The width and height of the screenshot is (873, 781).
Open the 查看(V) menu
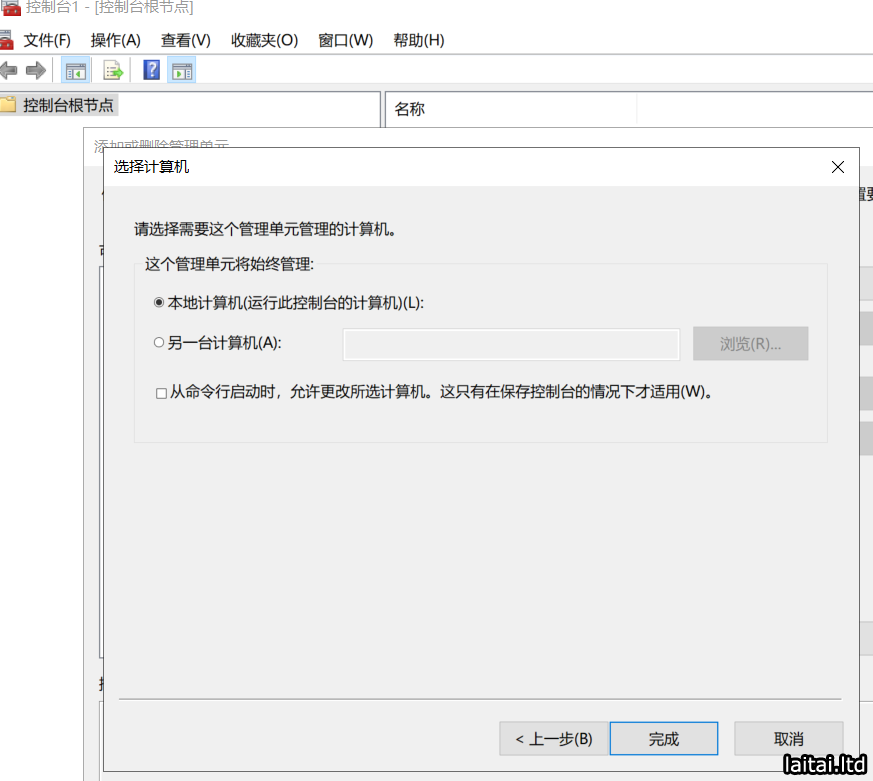(x=186, y=40)
